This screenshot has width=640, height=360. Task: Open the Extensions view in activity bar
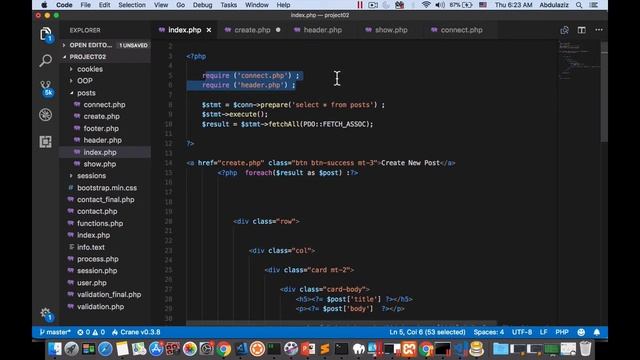pos(45,142)
